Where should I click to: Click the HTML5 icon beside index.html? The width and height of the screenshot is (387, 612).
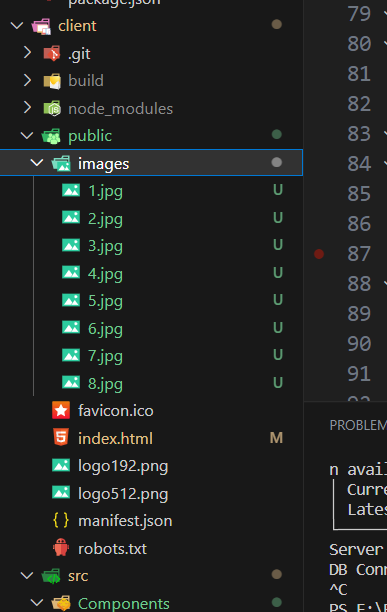point(61,438)
